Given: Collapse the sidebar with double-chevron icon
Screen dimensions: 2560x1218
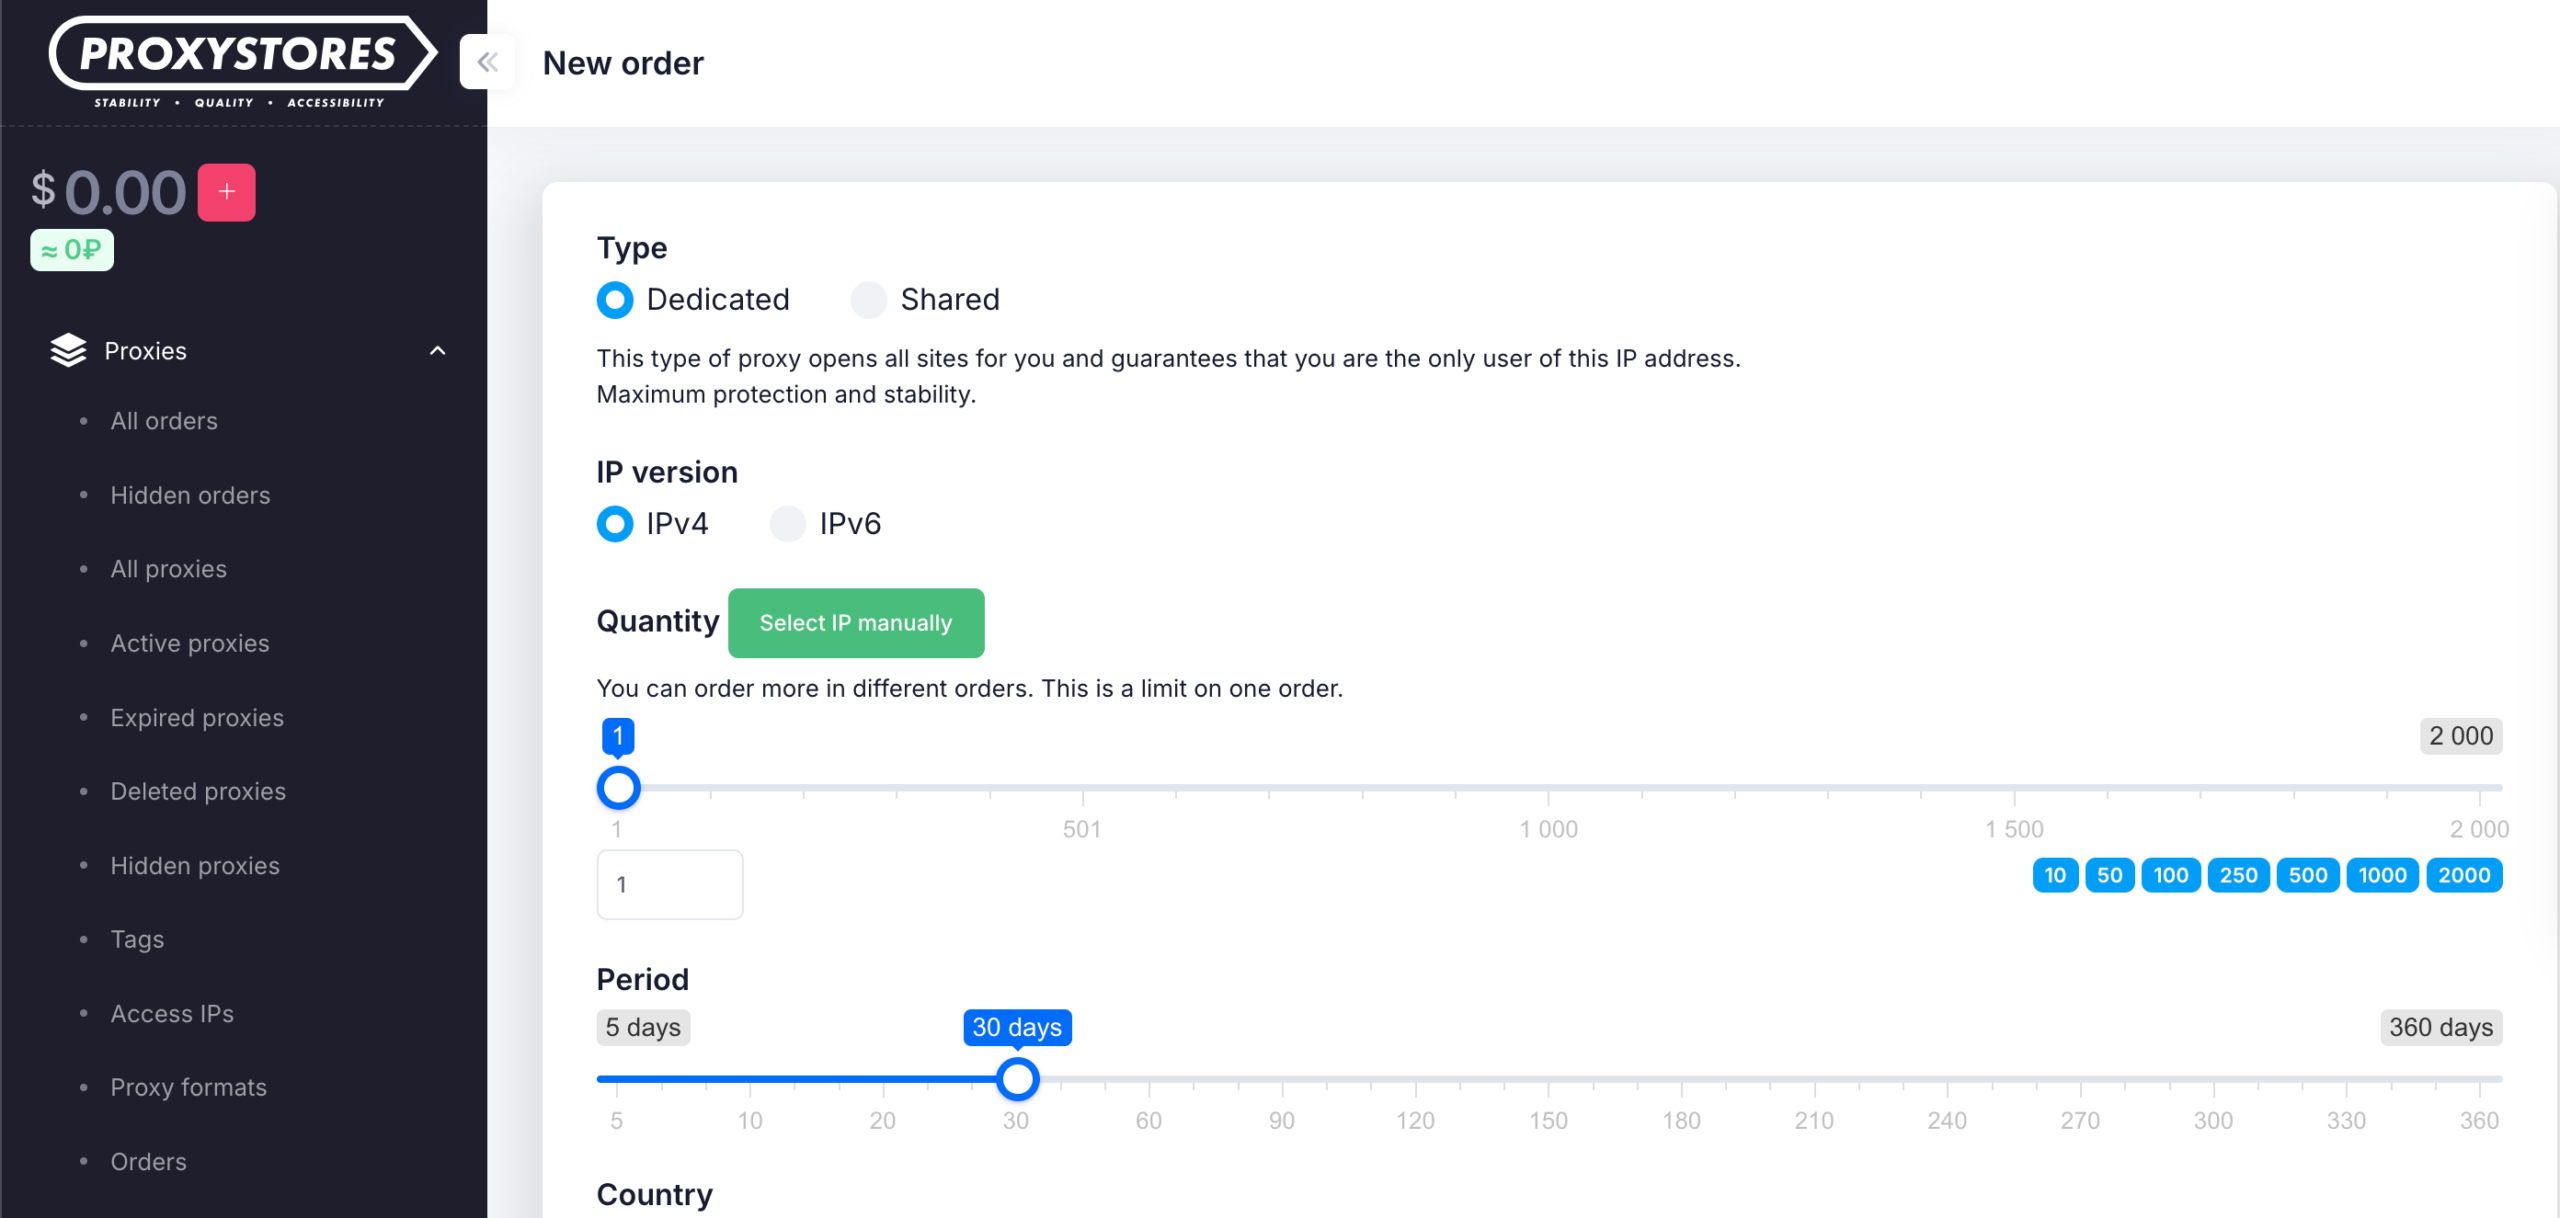Looking at the screenshot, I should point(487,62).
